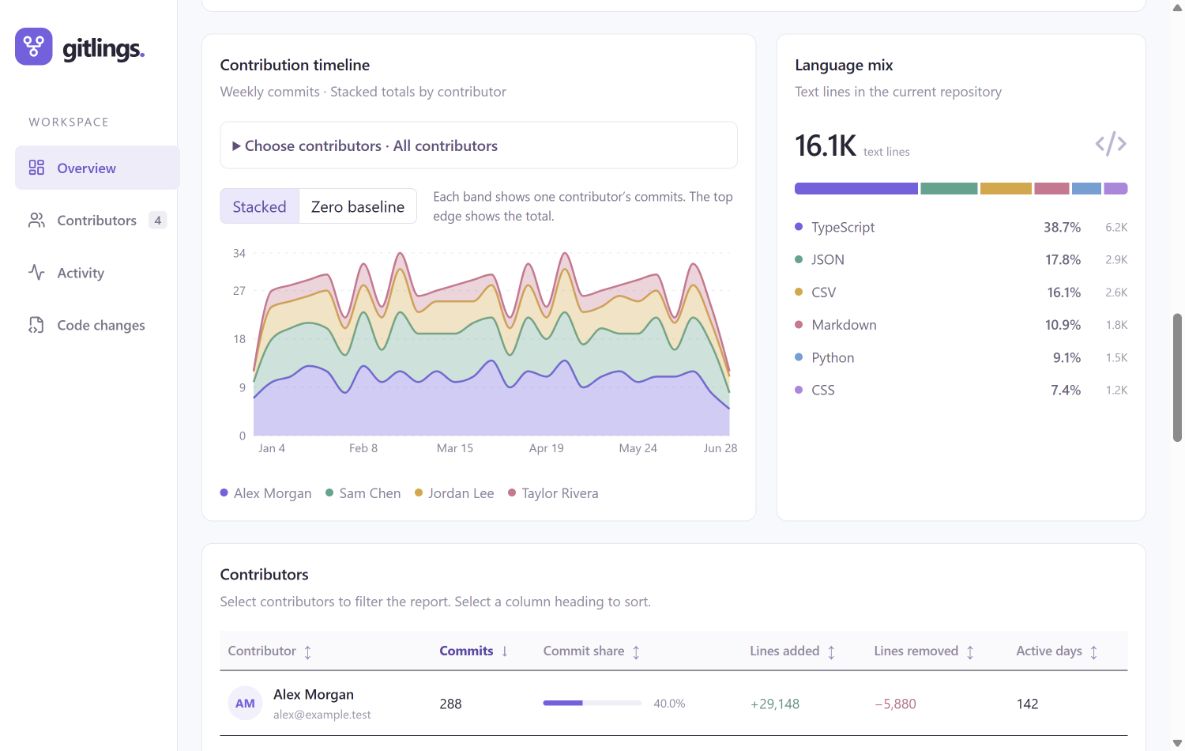The width and height of the screenshot is (1185, 751).
Task: Click the sort arrows beside Active days
Action: coord(1094,652)
